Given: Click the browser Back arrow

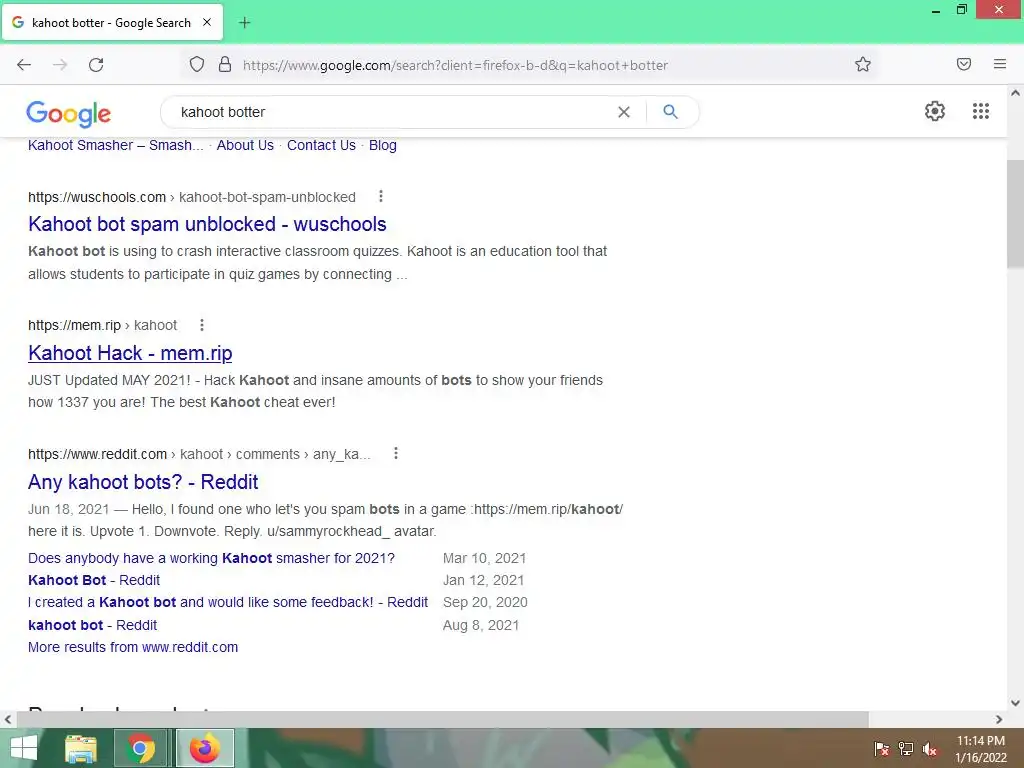Looking at the screenshot, I should 24,65.
